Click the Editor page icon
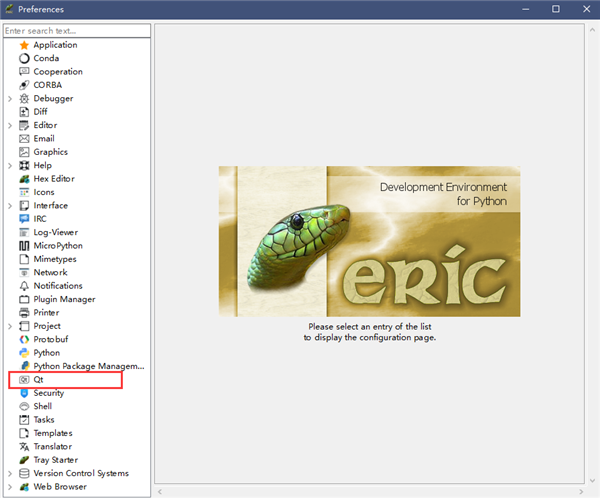This screenshot has width=600, height=498. click(24, 125)
